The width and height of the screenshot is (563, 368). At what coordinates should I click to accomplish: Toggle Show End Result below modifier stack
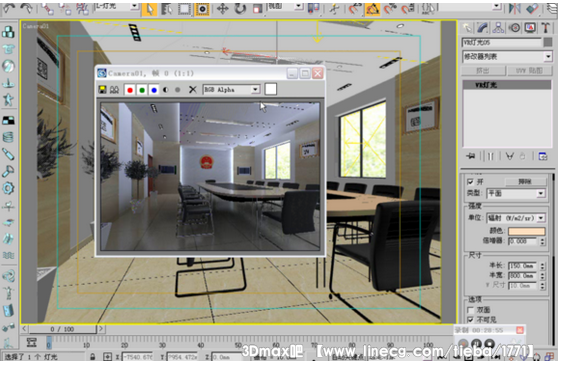490,156
